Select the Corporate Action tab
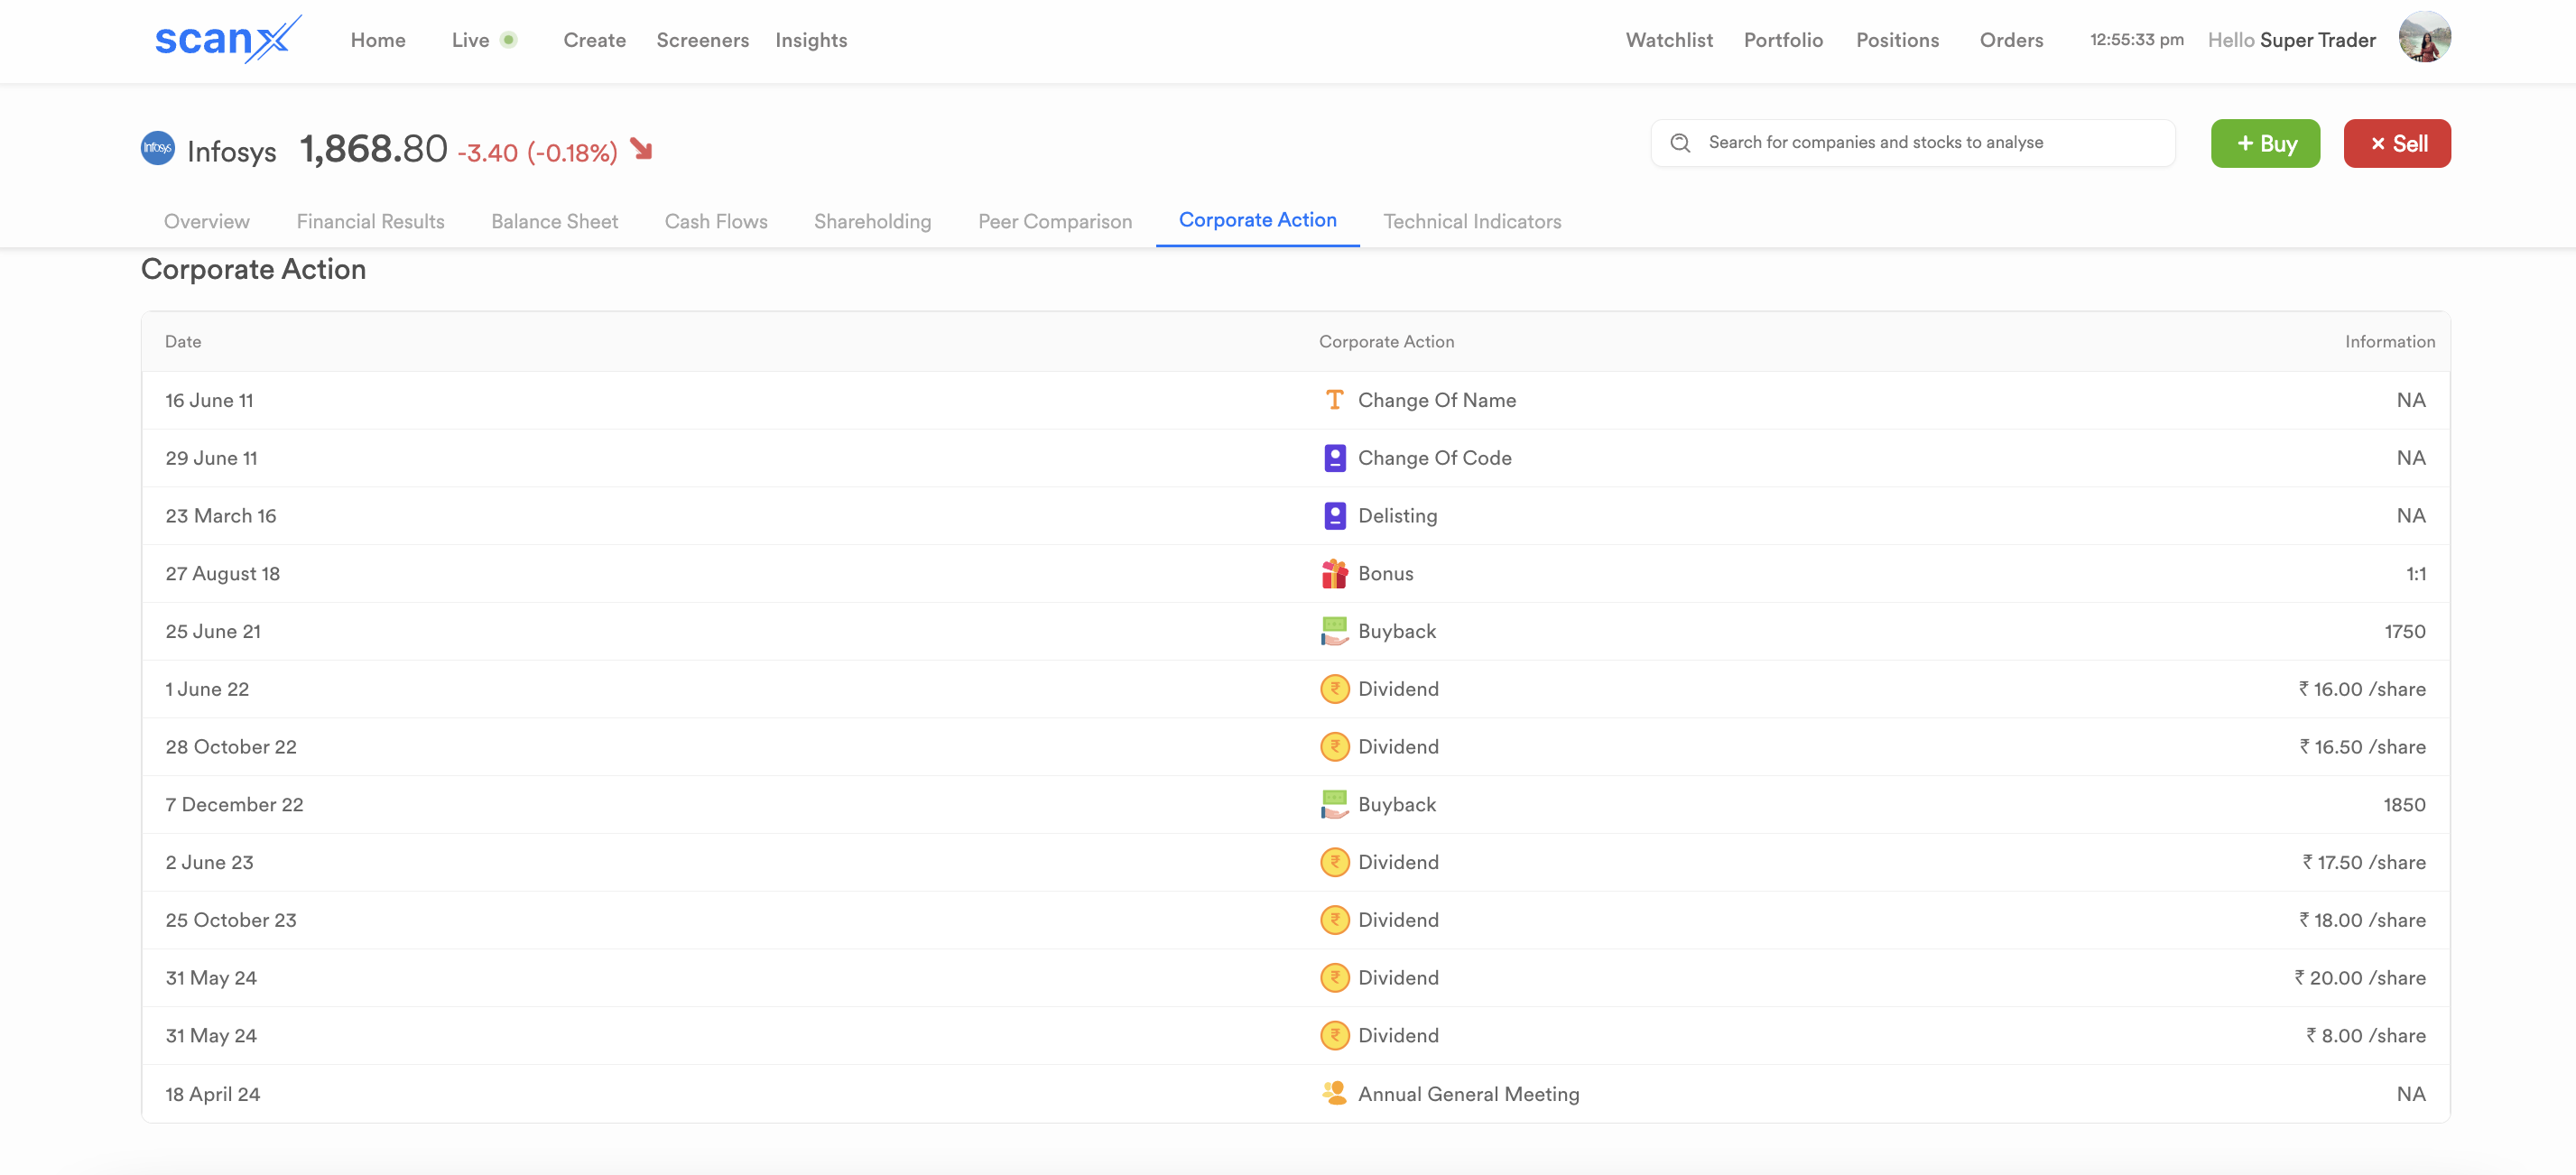2576x1175 pixels. 1258,220
